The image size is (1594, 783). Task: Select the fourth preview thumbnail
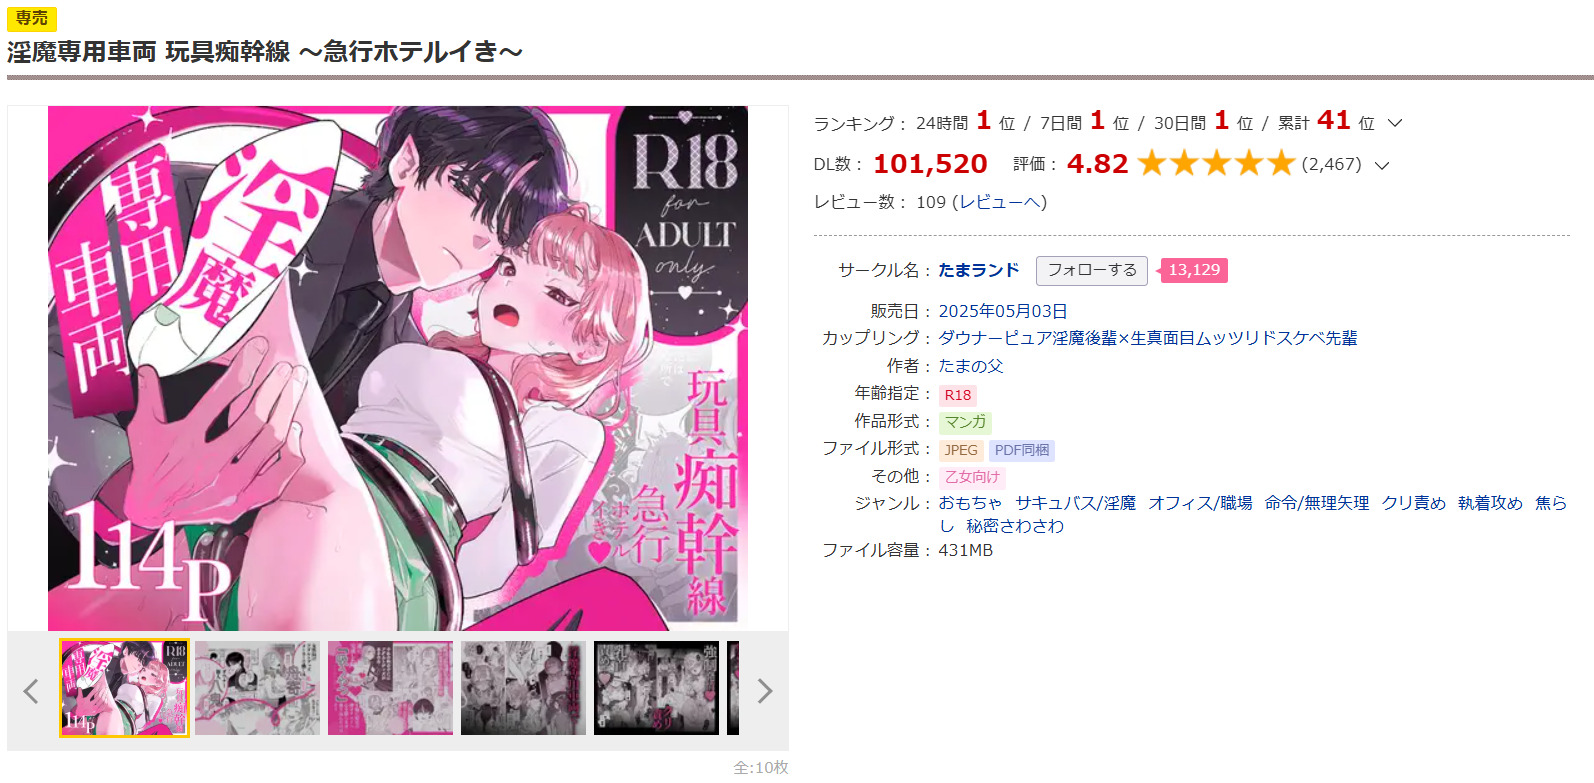tap(523, 688)
